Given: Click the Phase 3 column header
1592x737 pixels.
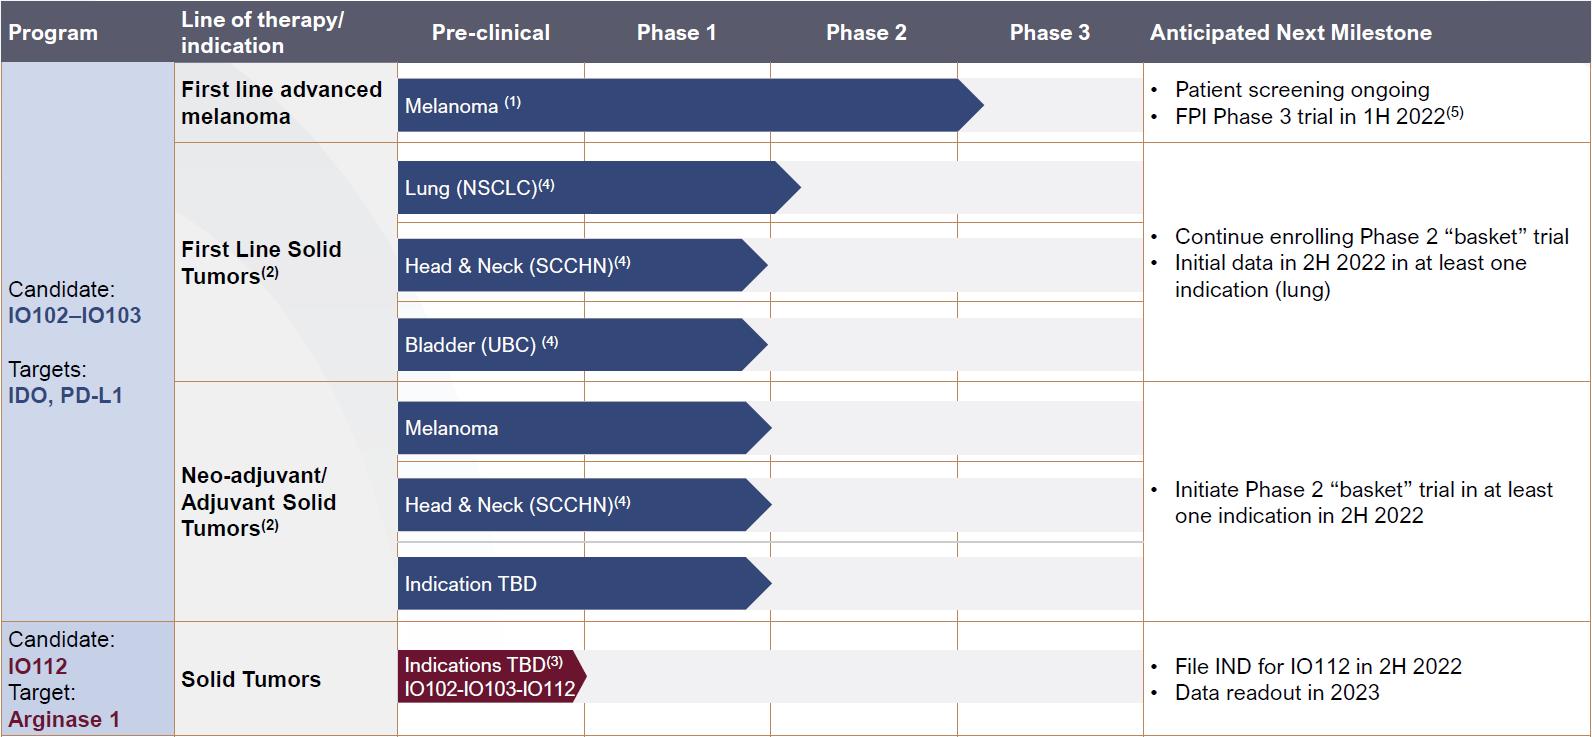Looking at the screenshot, I should pos(1049,33).
